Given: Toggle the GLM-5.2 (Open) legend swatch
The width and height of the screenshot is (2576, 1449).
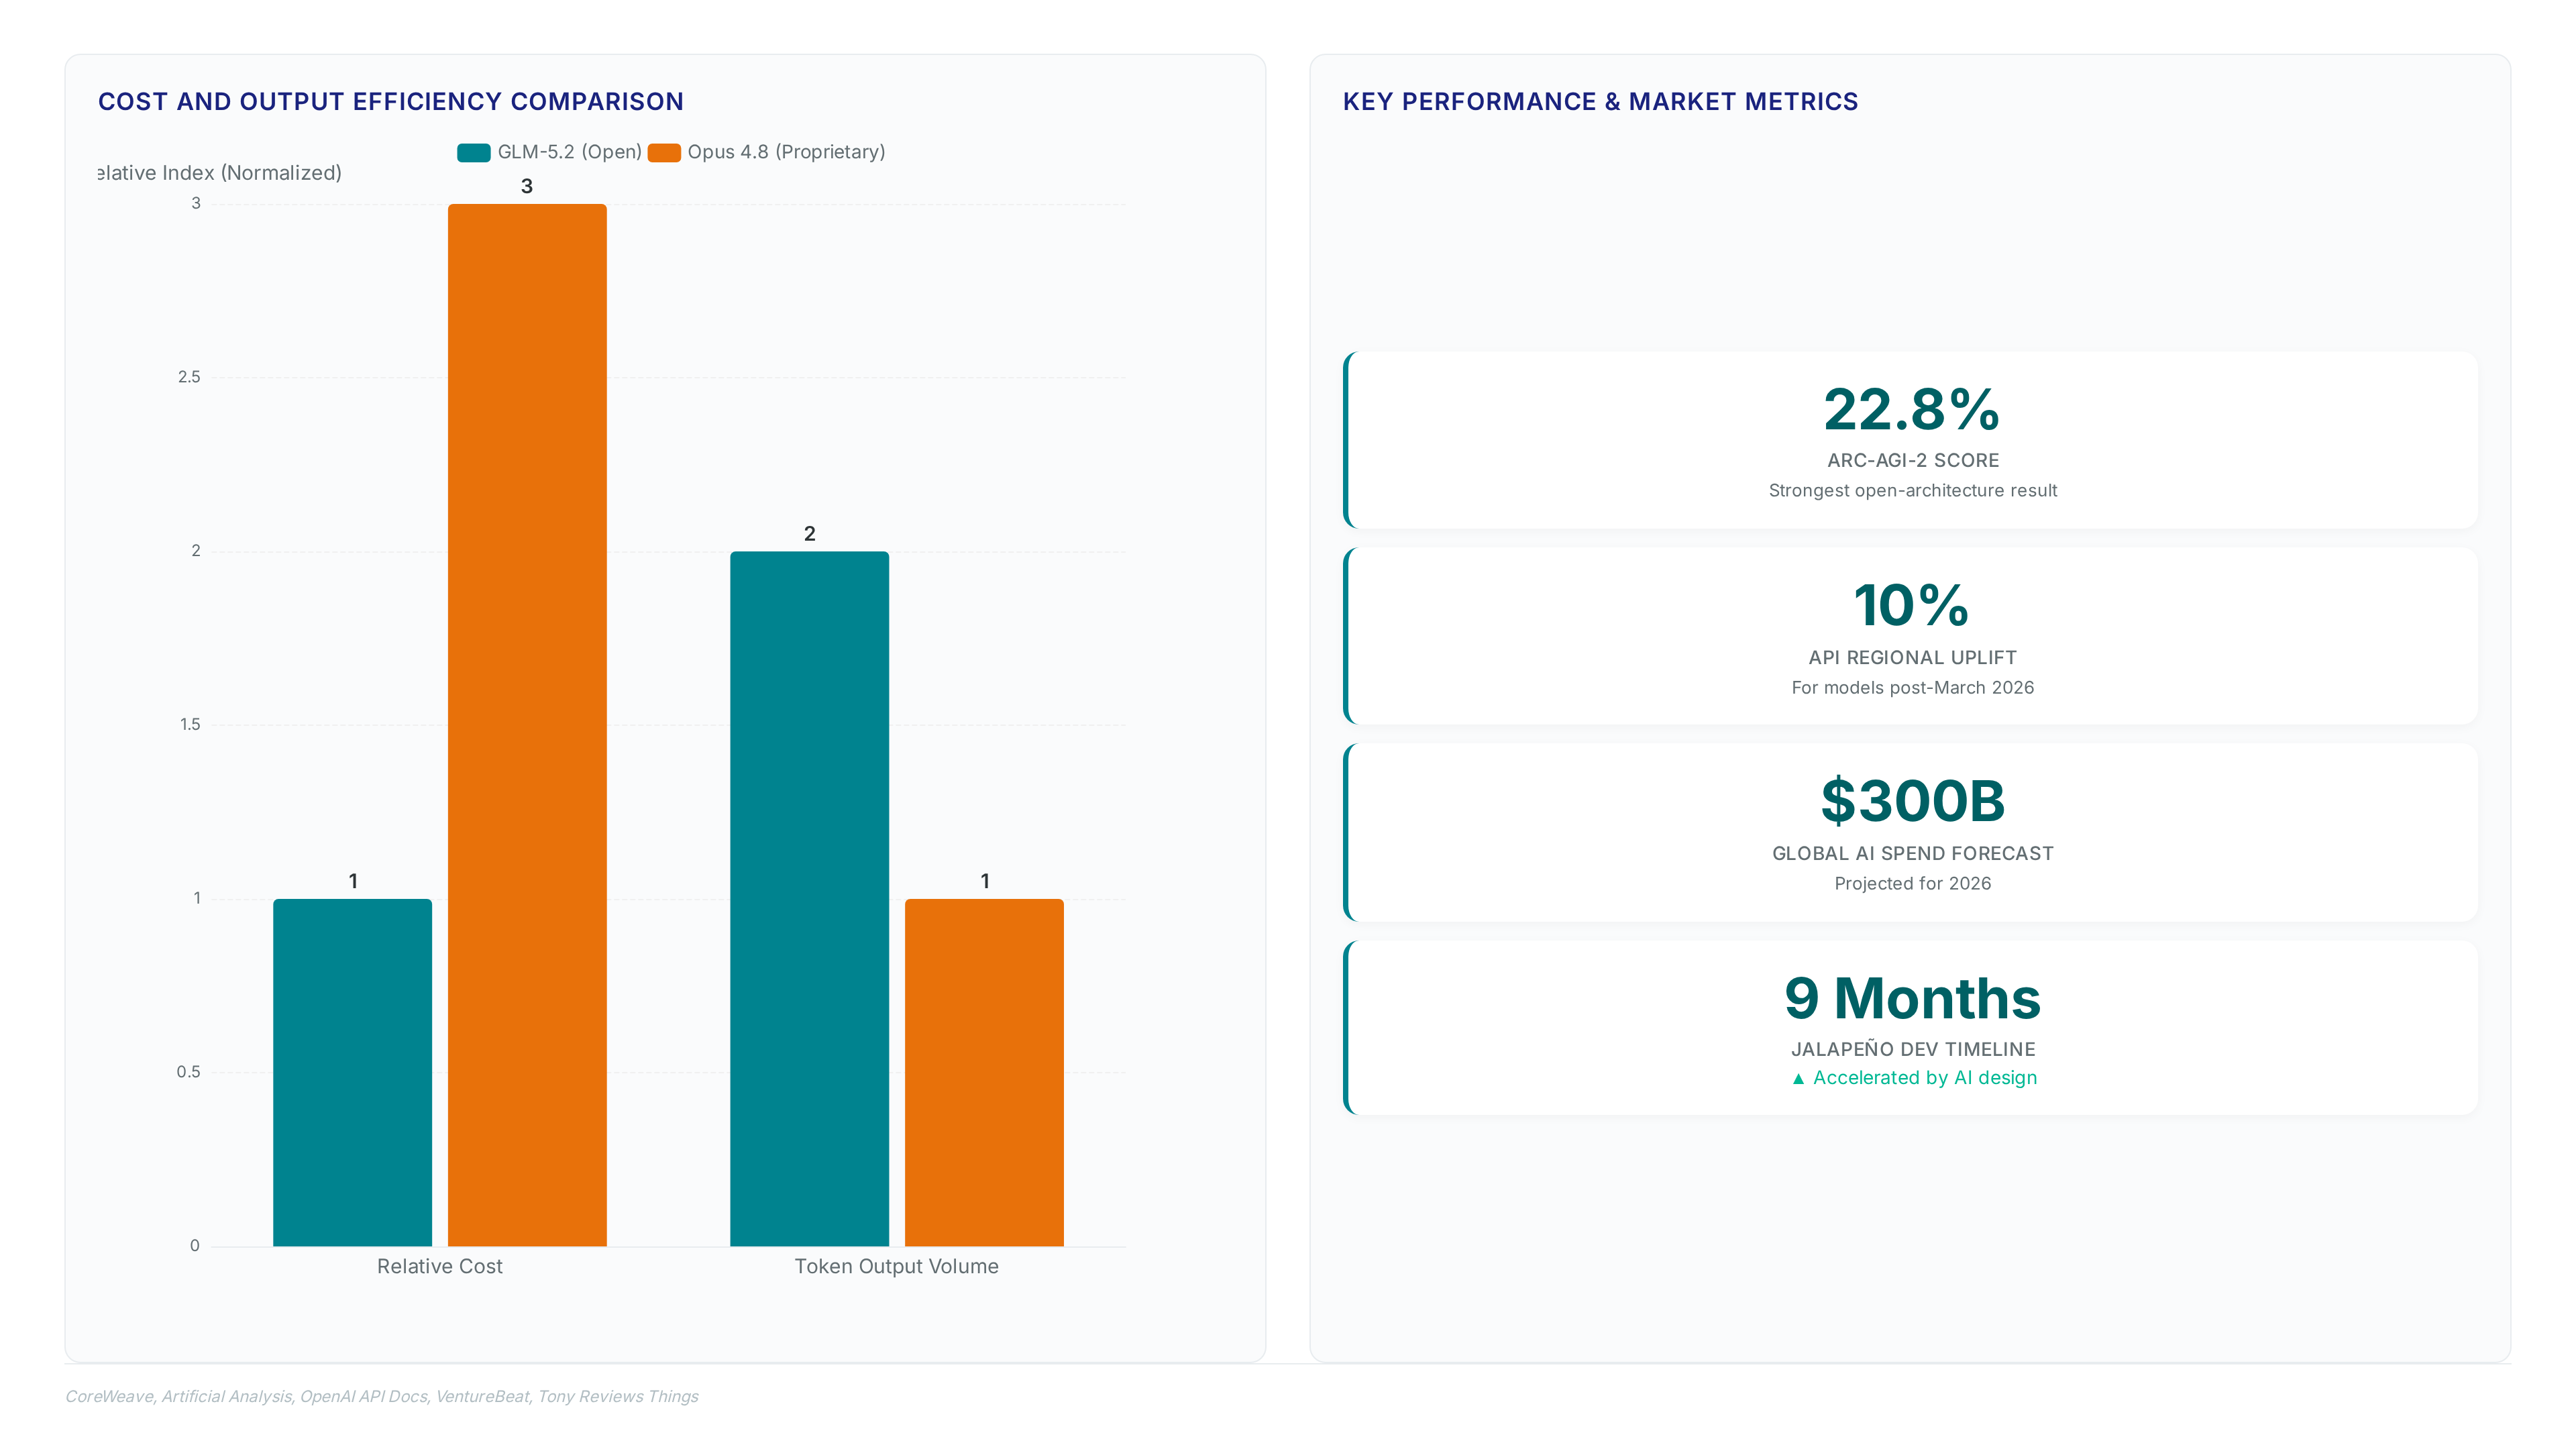Looking at the screenshot, I should [x=473, y=152].
